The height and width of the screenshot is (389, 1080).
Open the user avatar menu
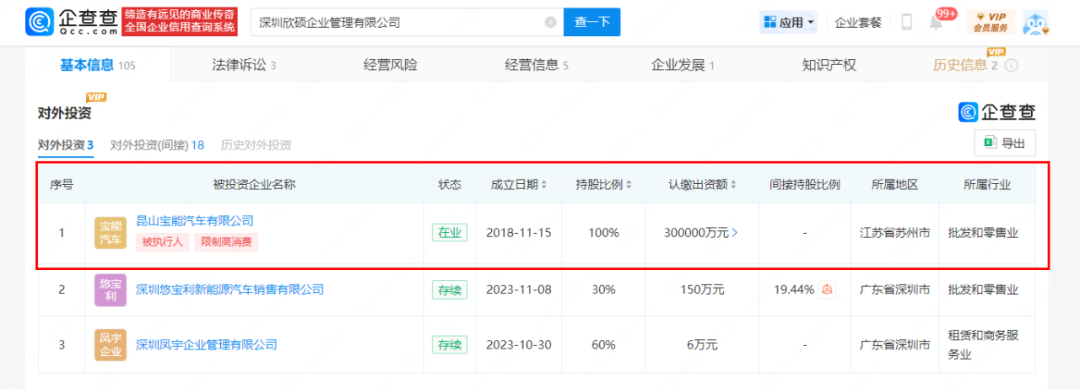[1035, 22]
